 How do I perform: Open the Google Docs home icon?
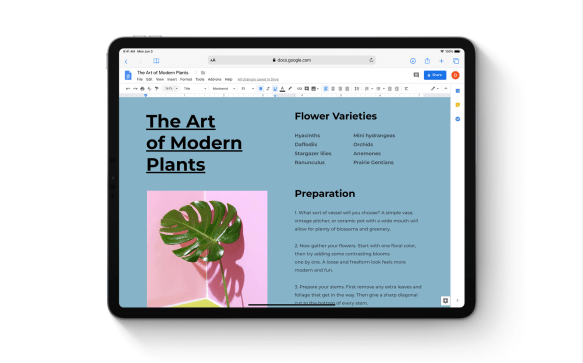[128, 76]
